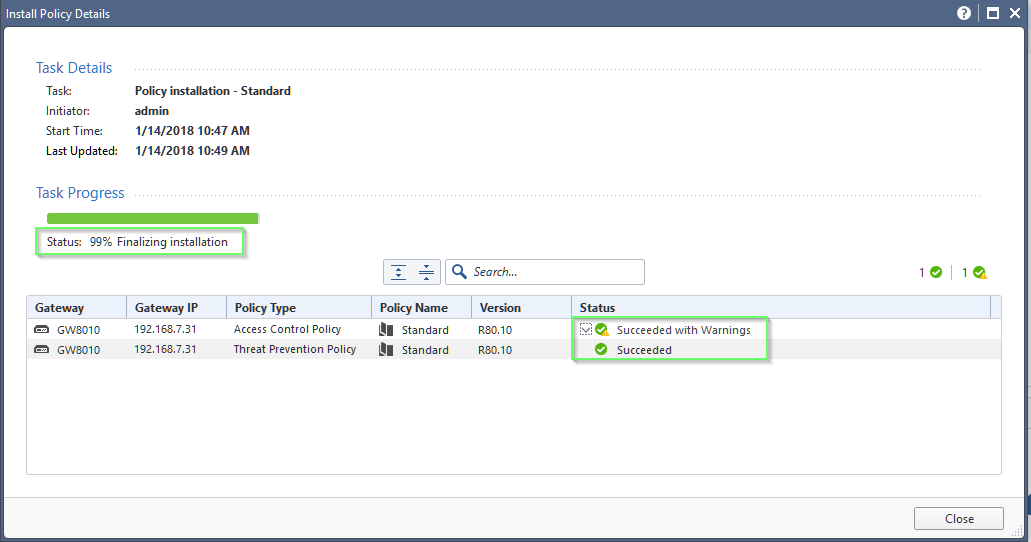The width and height of the screenshot is (1031, 542).
Task: Sort by the Version column header
Action: [x=521, y=307]
